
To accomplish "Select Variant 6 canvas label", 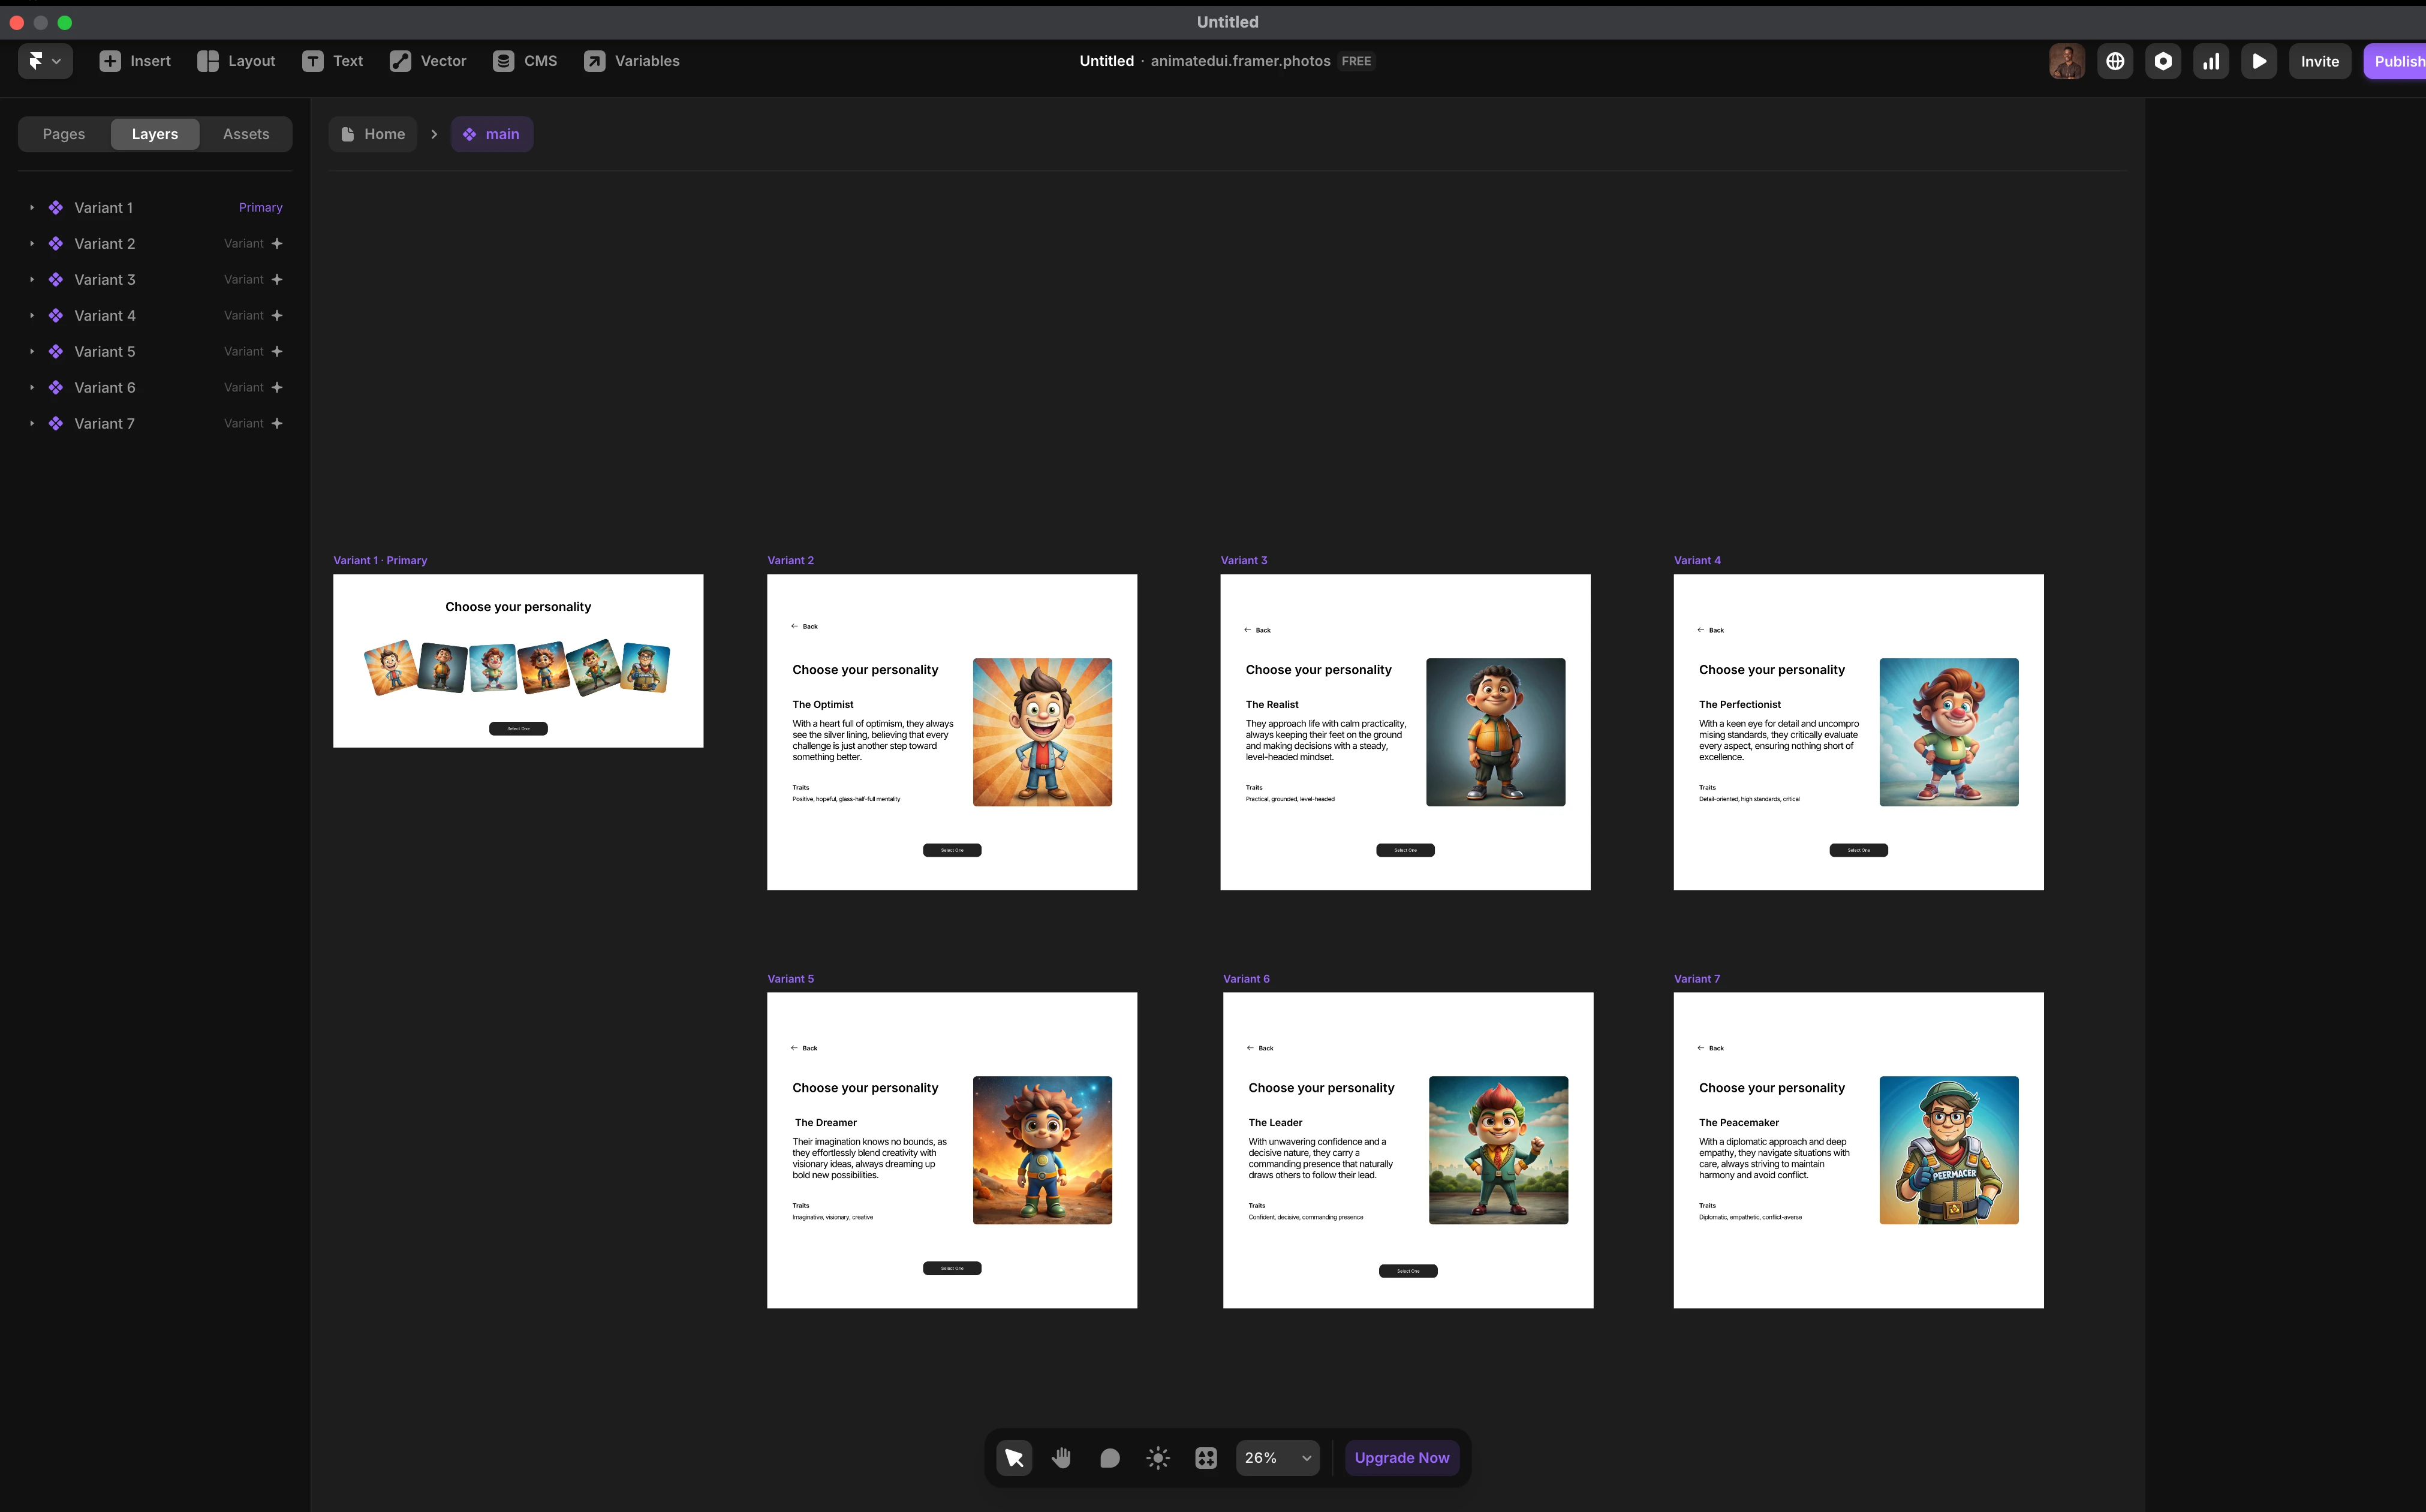I will point(1246,979).
